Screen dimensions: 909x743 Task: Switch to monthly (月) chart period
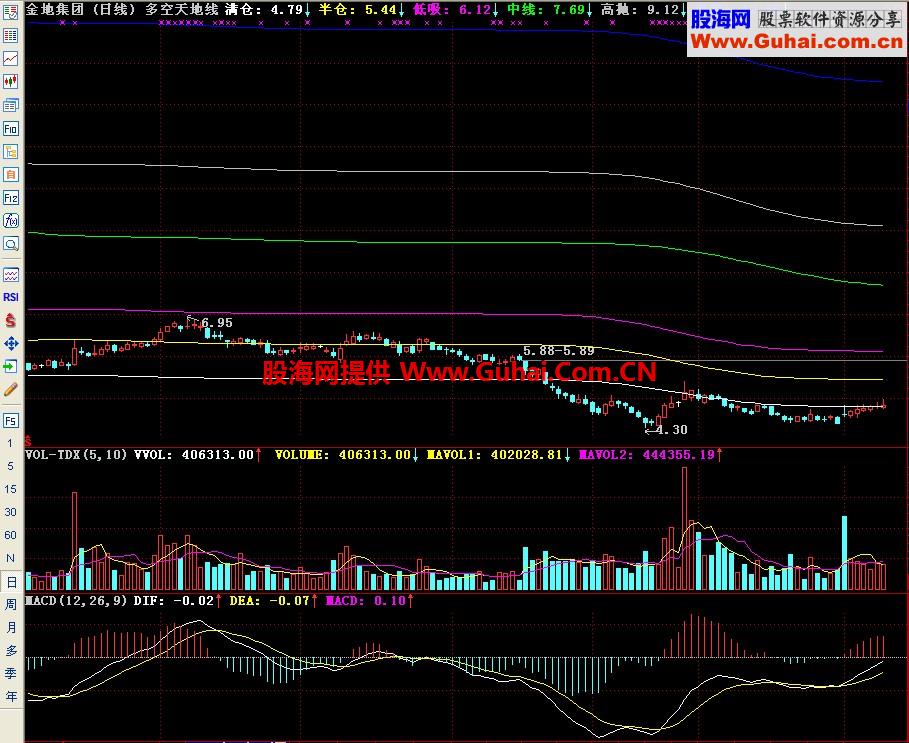[10, 628]
